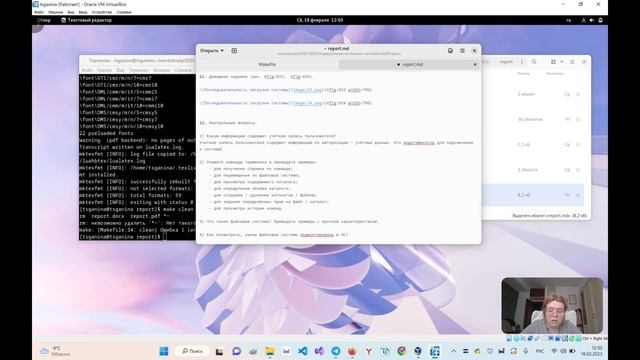The image size is (640, 360).
Task: Click the GNOME power icon
Action: tap(600, 20)
